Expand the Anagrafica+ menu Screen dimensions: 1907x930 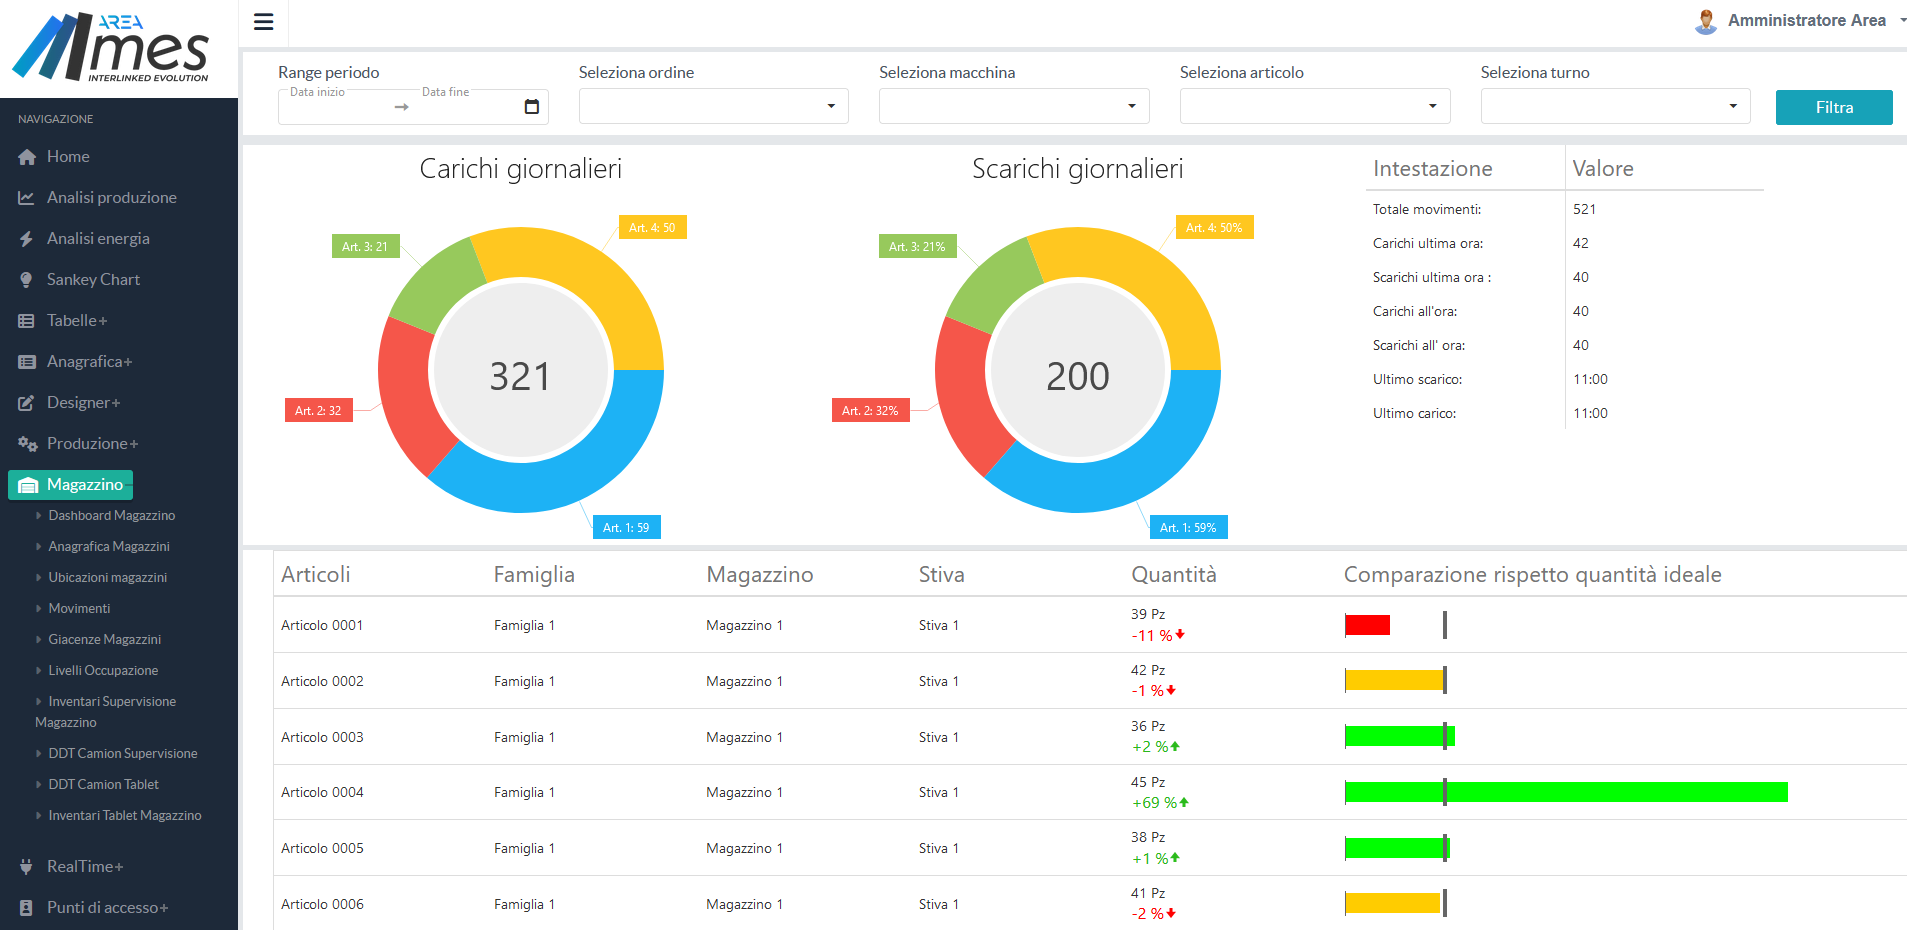(x=90, y=362)
